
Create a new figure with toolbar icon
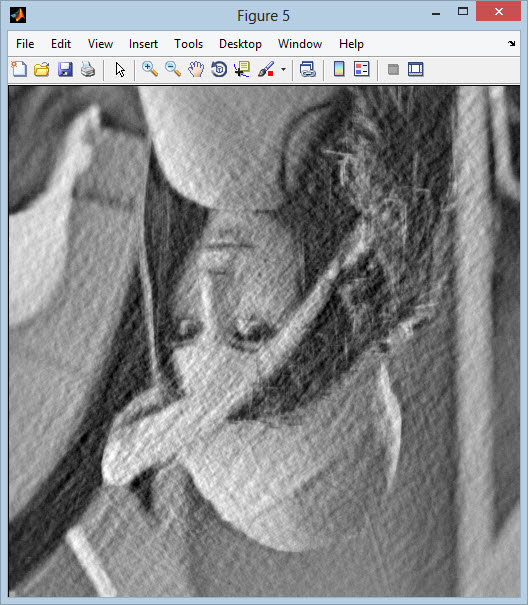pyautogui.click(x=19, y=69)
